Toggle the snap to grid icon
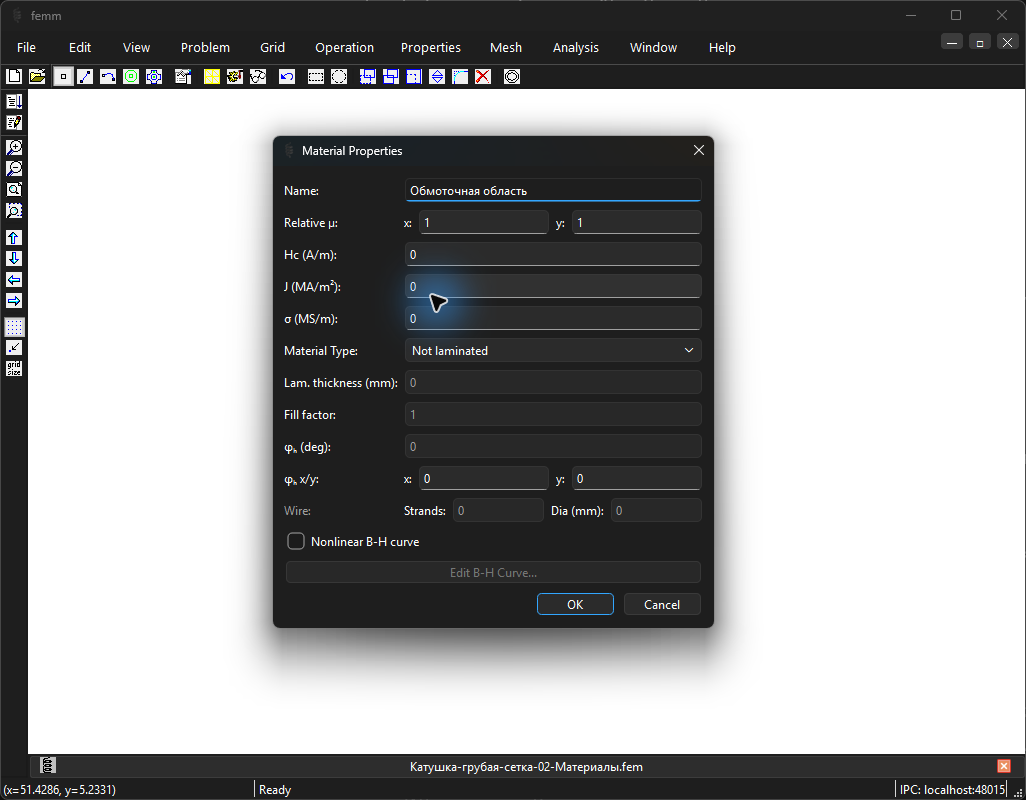1026x800 pixels. [14, 347]
